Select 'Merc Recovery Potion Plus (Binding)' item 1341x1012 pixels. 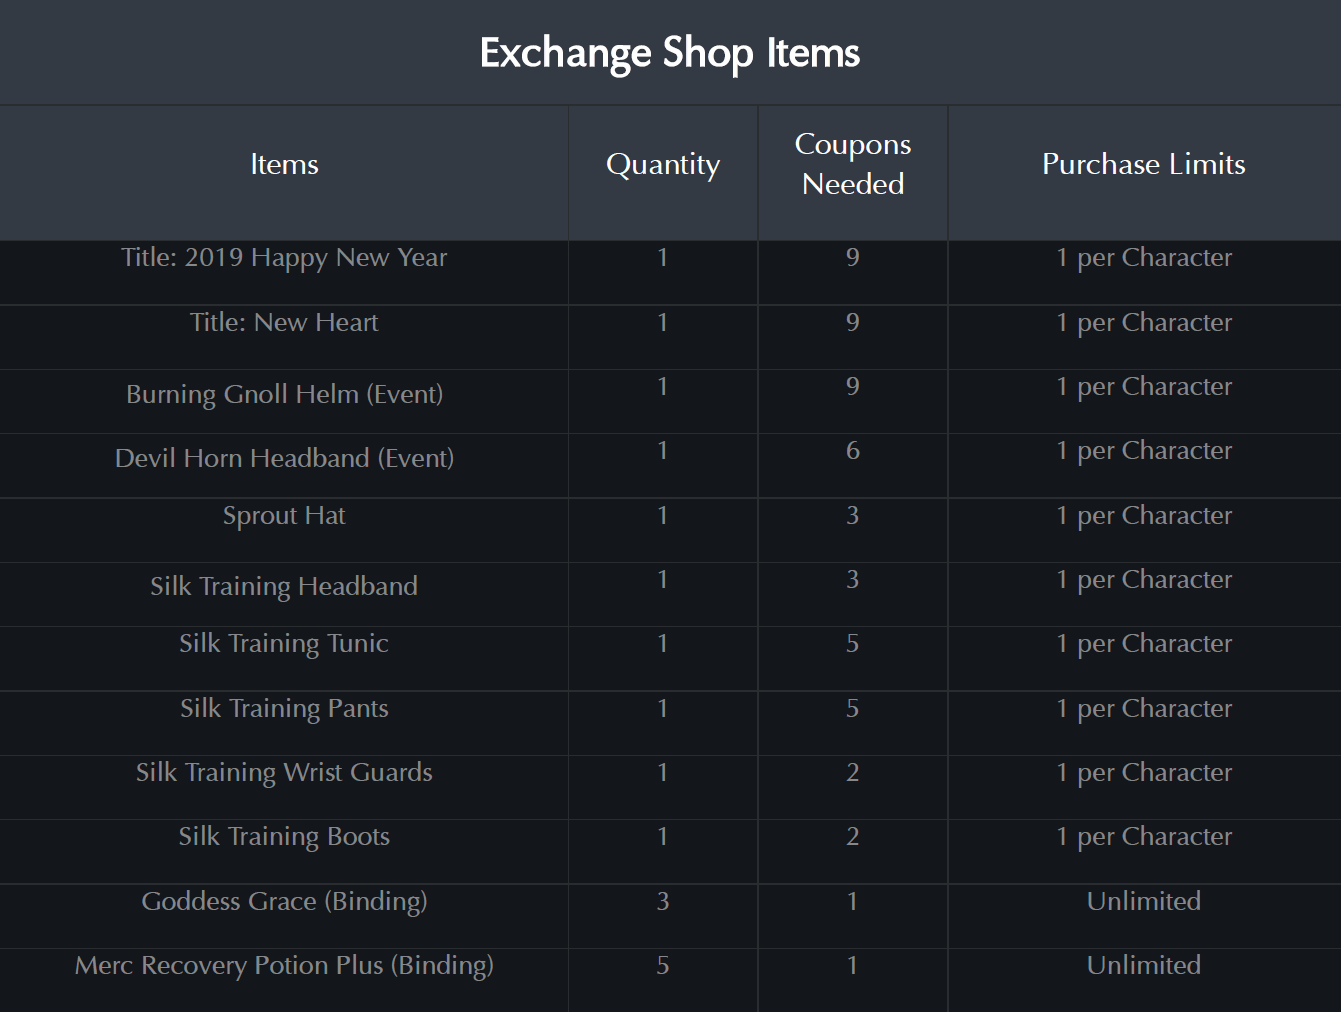pyautogui.click(x=284, y=965)
